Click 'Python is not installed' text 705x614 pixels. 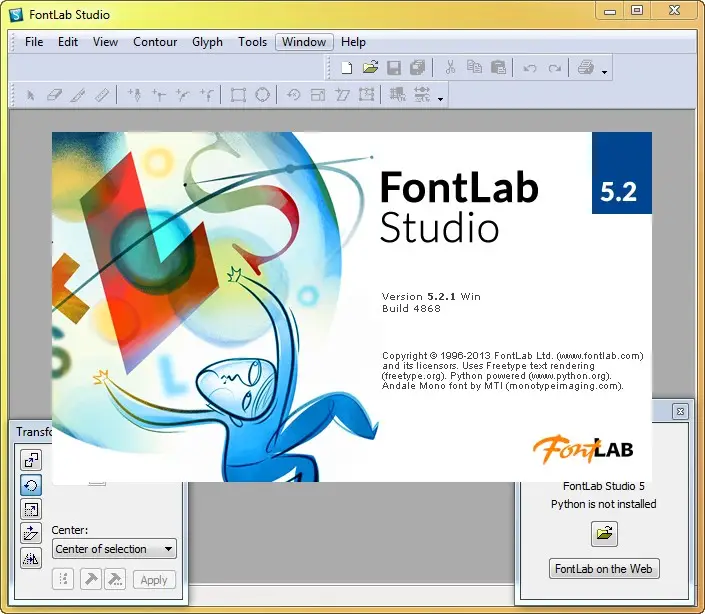point(603,504)
